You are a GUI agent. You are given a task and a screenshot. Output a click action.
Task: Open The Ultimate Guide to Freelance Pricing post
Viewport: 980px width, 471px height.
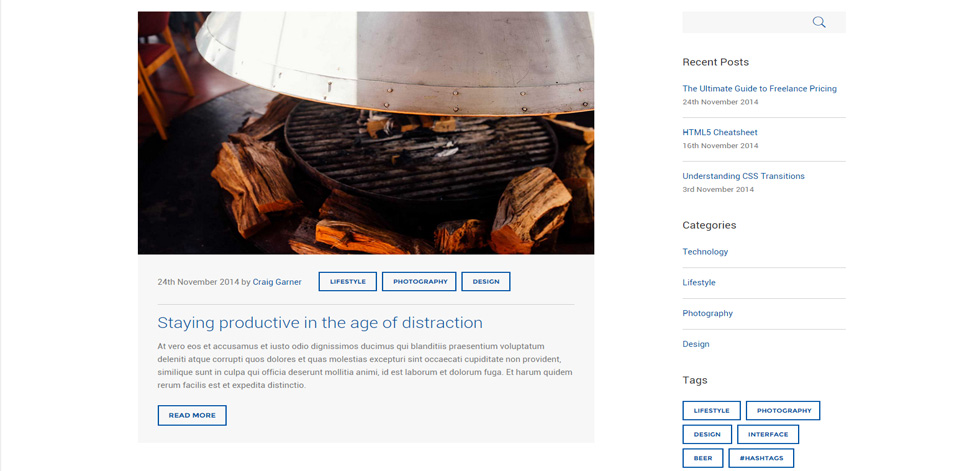coord(759,89)
